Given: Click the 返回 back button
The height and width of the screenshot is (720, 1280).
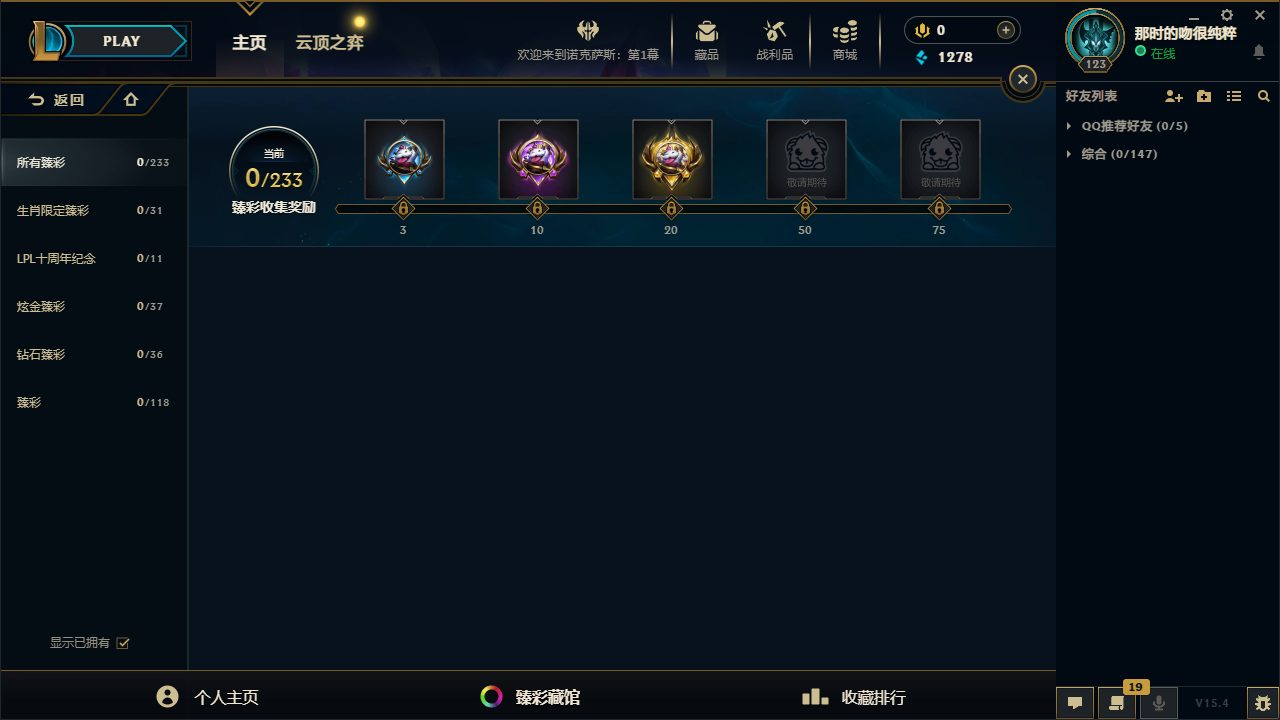Looking at the screenshot, I should tap(57, 100).
